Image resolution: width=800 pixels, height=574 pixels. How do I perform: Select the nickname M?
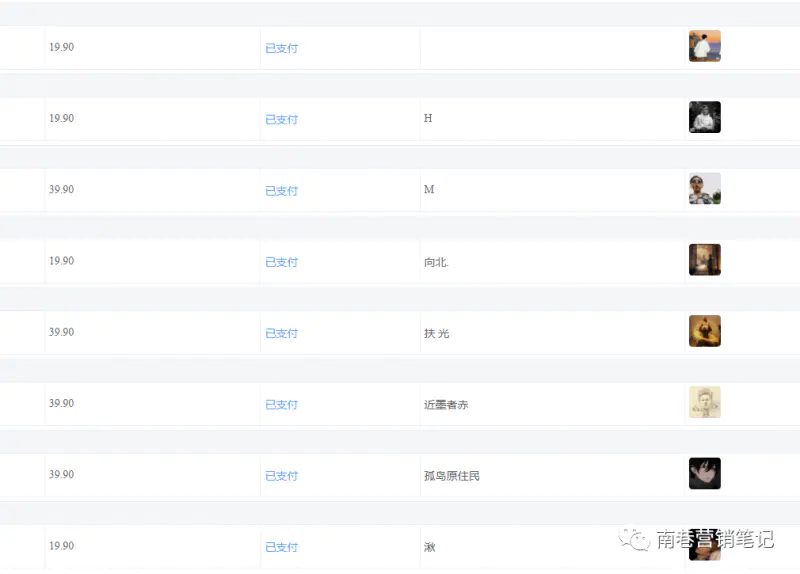[x=429, y=189]
